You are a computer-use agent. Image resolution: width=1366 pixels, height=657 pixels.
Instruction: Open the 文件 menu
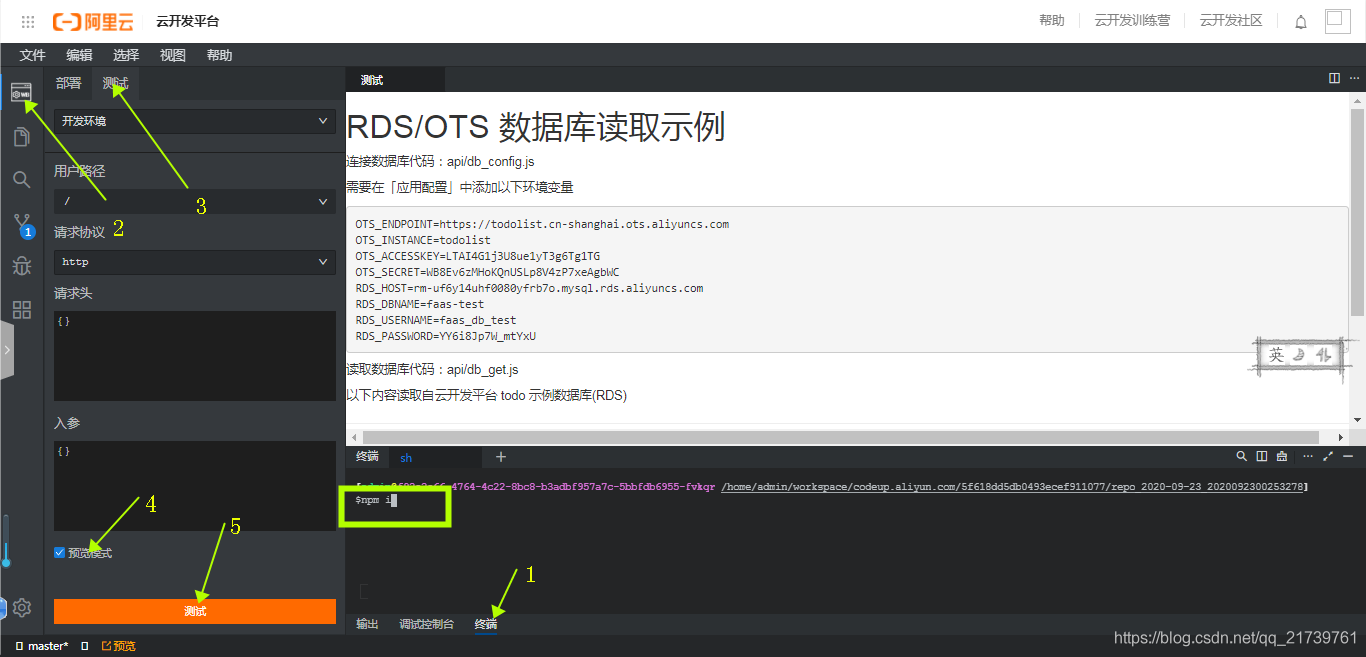tap(33, 55)
